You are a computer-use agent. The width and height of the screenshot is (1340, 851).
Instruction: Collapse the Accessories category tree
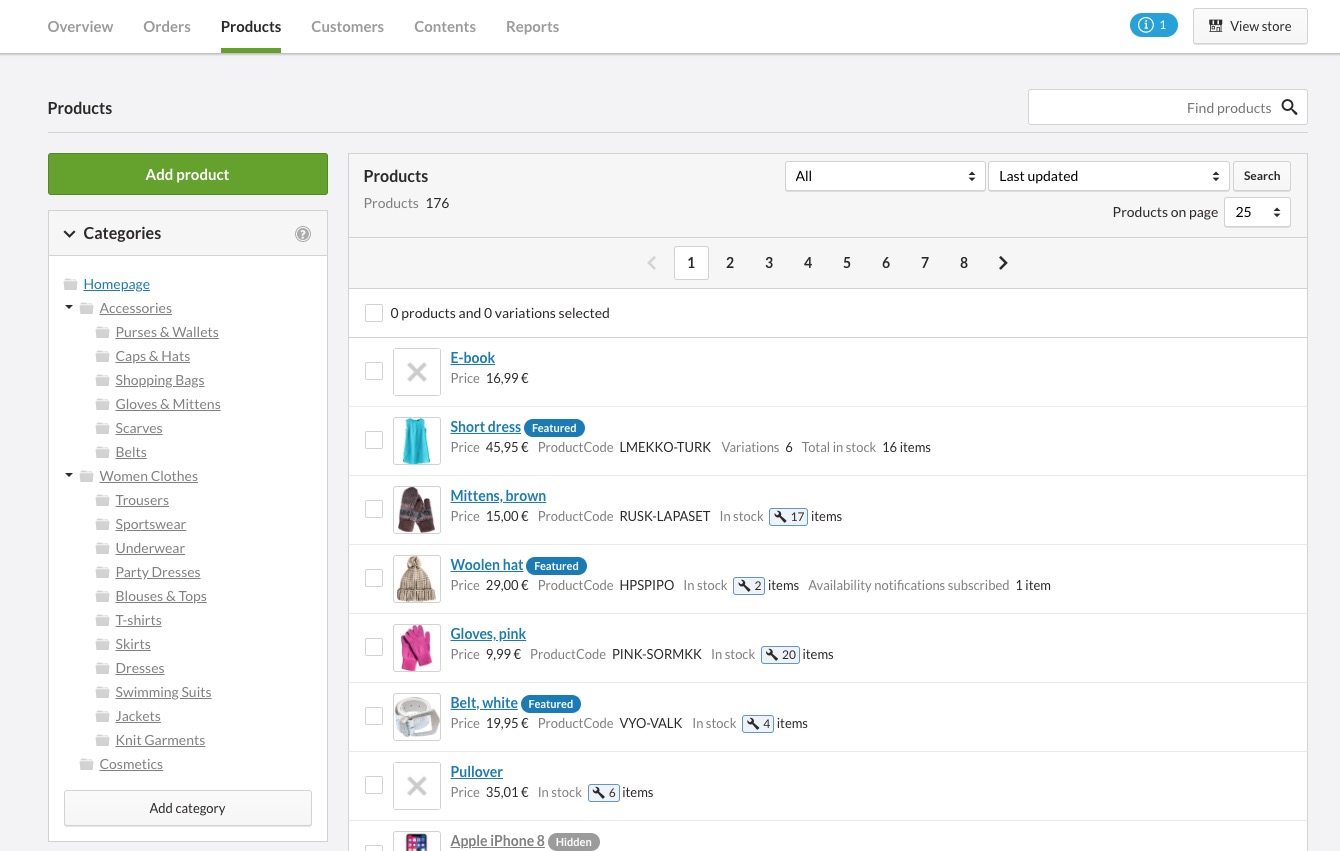69,308
